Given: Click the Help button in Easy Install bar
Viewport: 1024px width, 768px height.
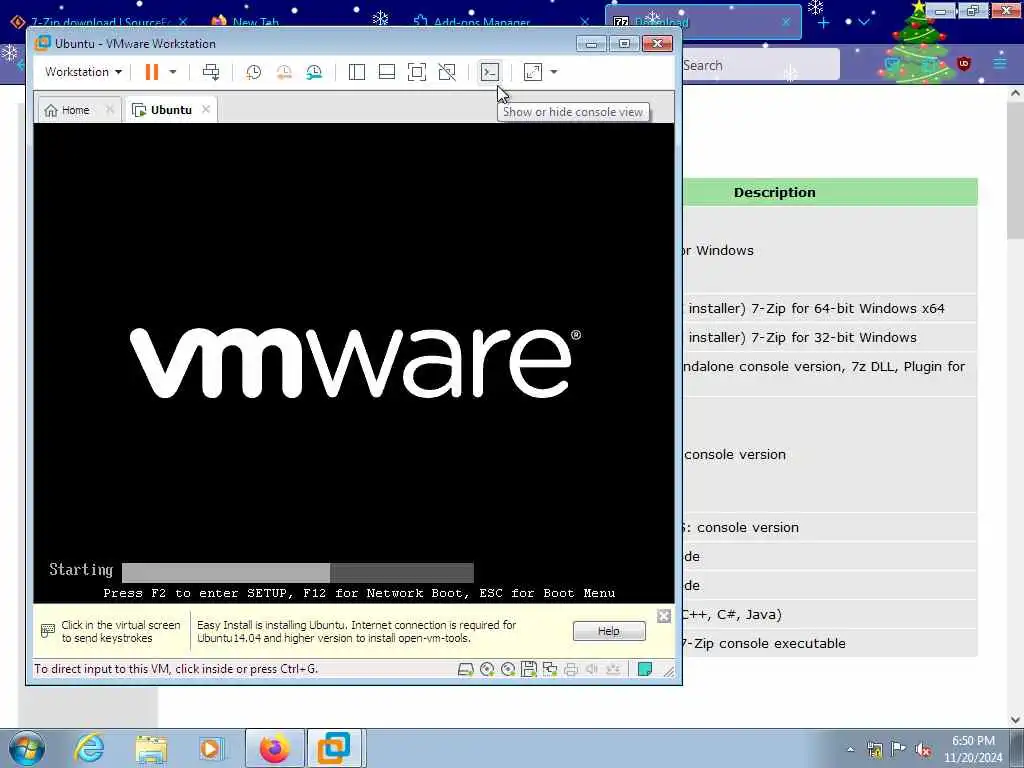Looking at the screenshot, I should point(609,631).
